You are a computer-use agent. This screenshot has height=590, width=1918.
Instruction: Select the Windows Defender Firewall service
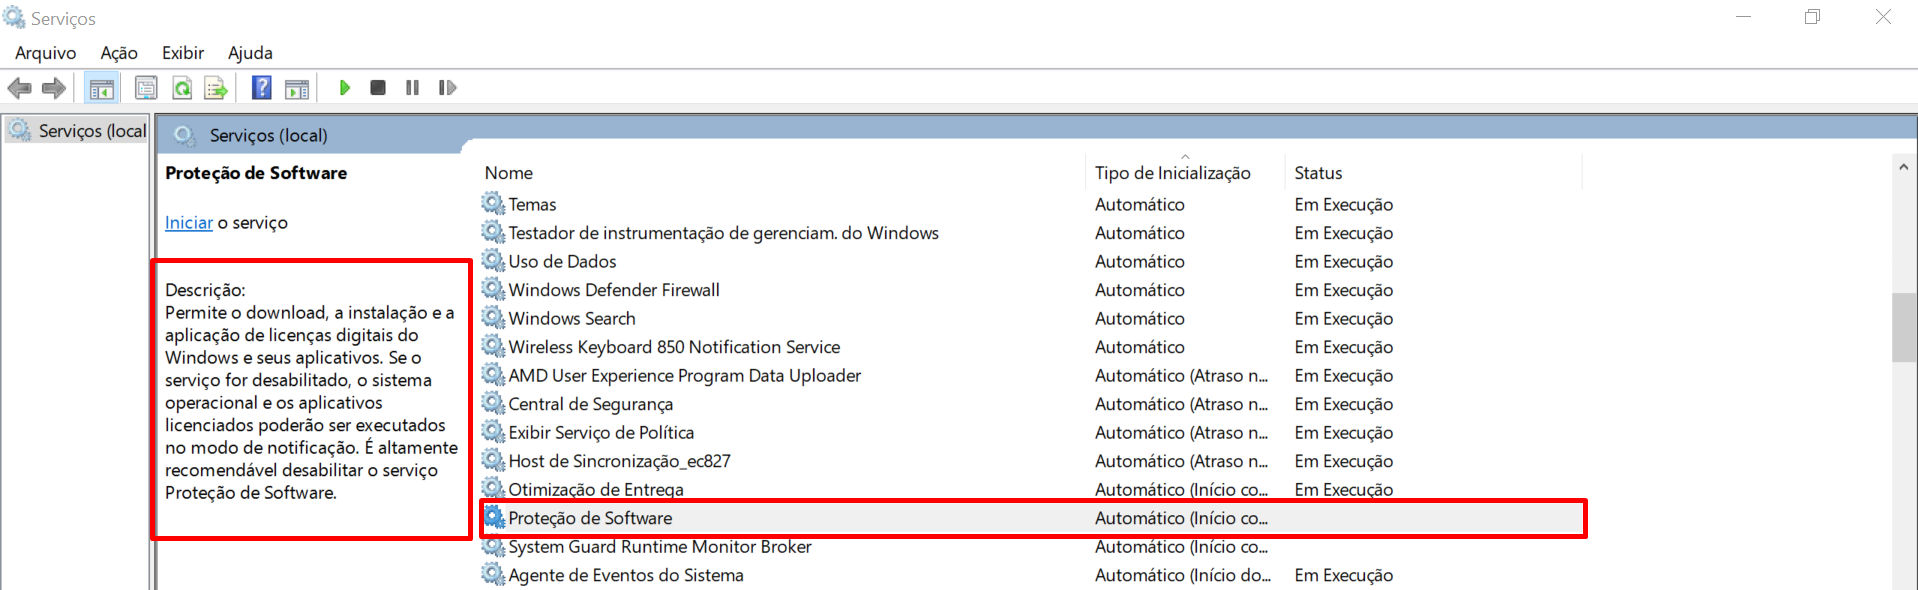(x=1032, y=290)
